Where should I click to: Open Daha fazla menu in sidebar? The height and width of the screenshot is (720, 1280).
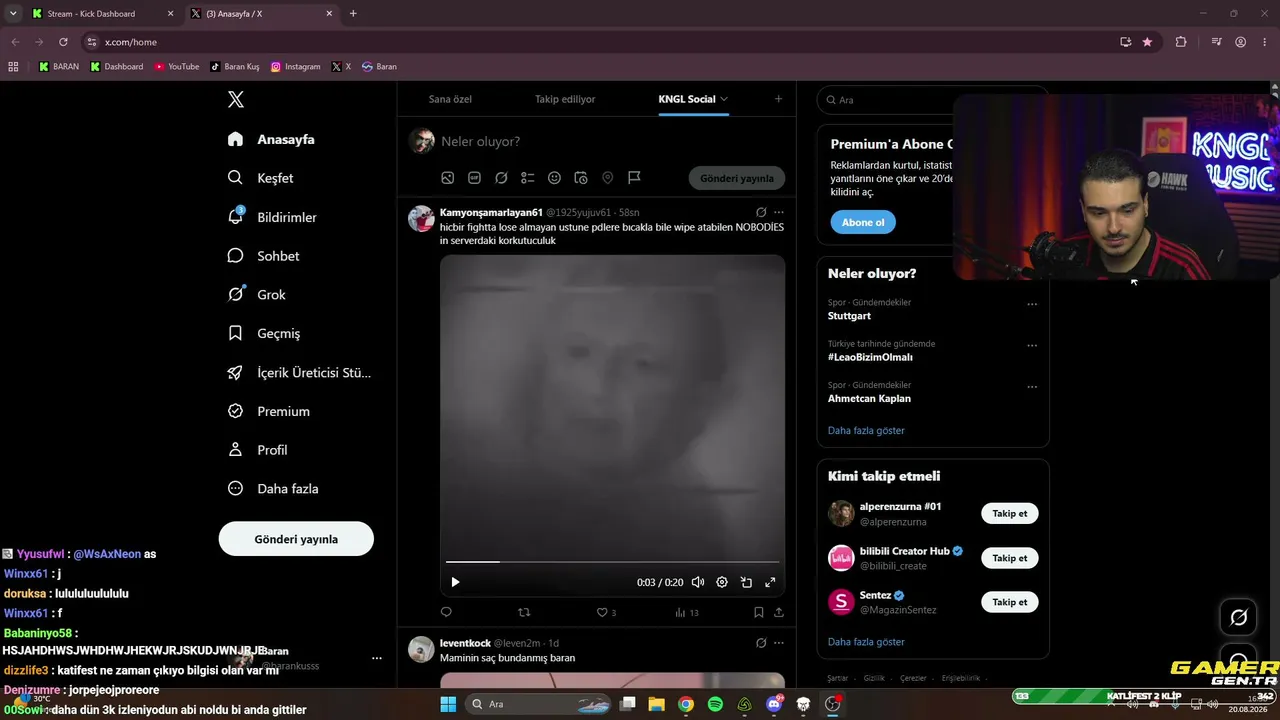tap(273, 489)
